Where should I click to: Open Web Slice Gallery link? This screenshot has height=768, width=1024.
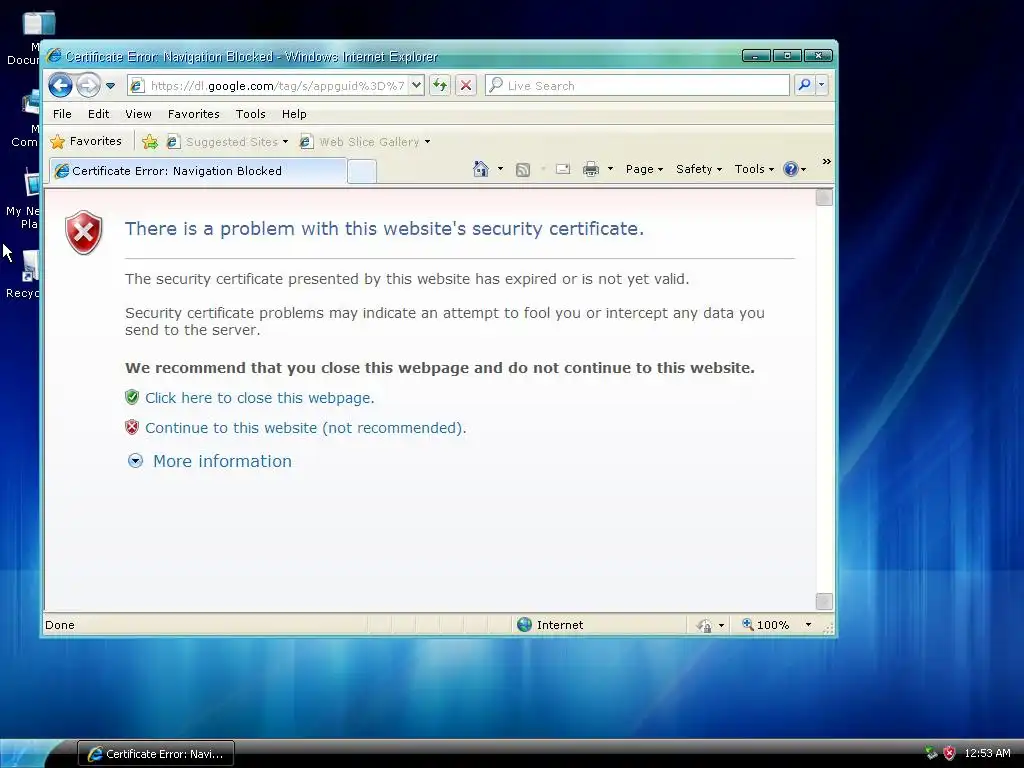point(364,142)
